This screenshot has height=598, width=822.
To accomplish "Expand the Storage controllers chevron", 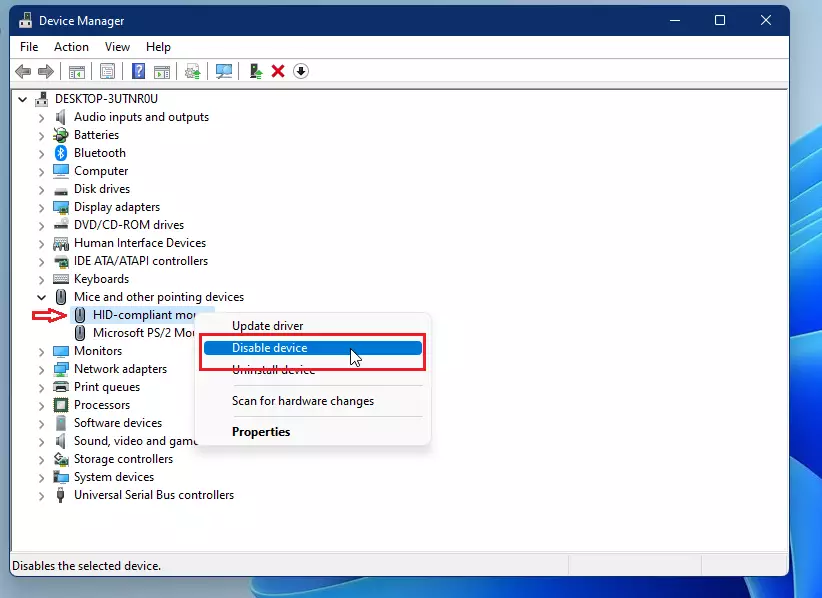I will tap(41, 459).
